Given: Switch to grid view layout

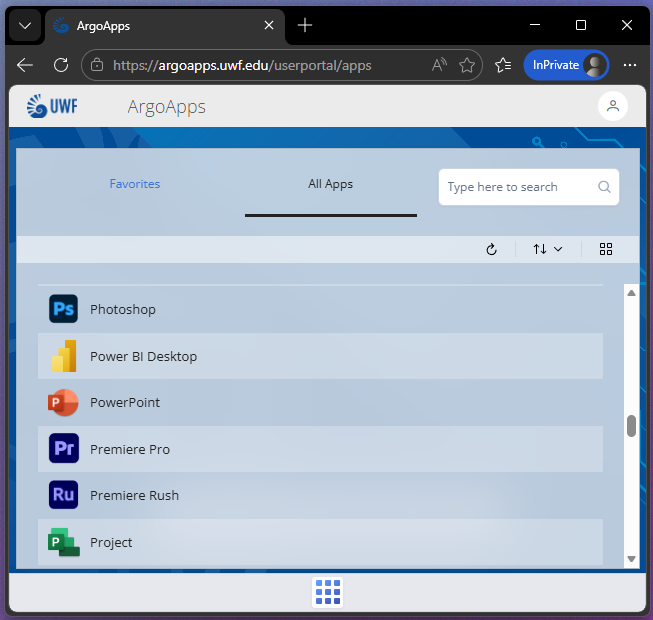Looking at the screenshot, I should (606, 249).
